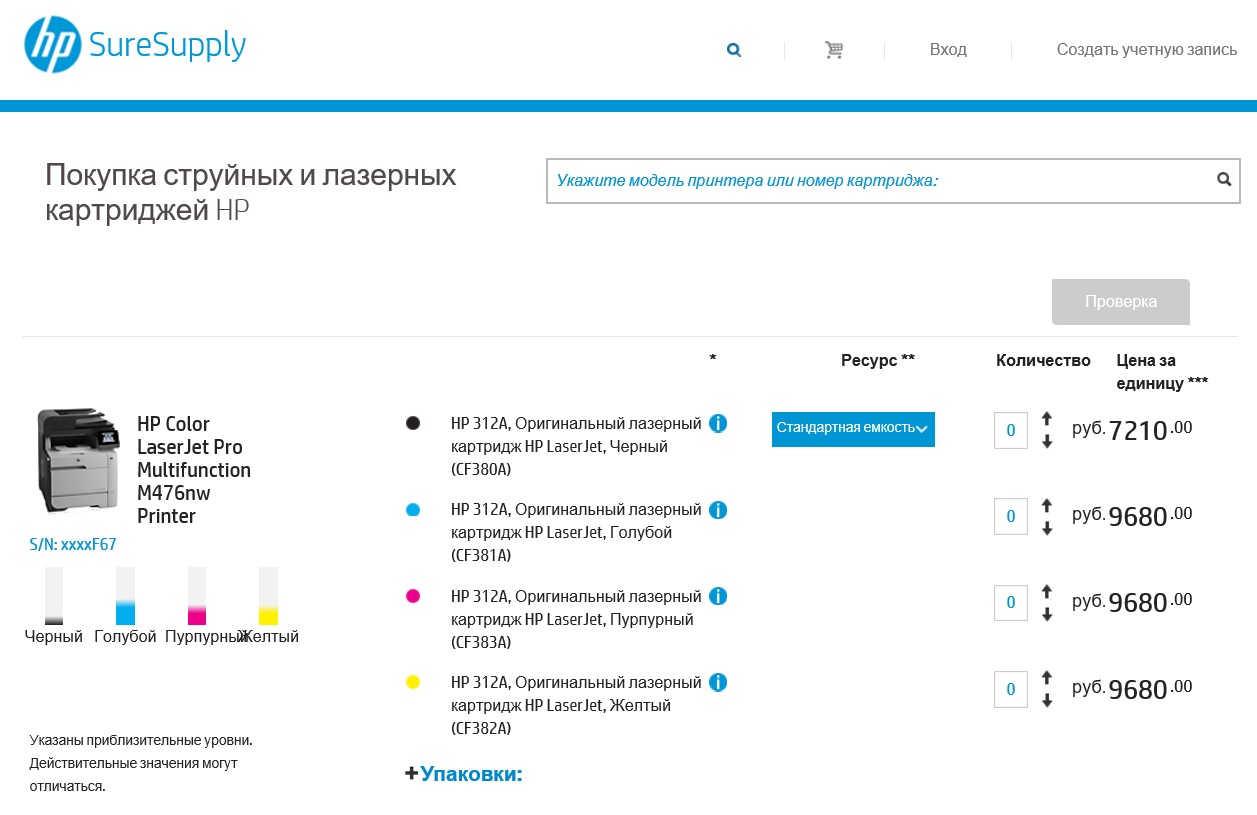Viewport: 1257px width, 815px height.
Task: Click quantity field for black cartridge CF380A
Action: click(x=1011, y=430)
